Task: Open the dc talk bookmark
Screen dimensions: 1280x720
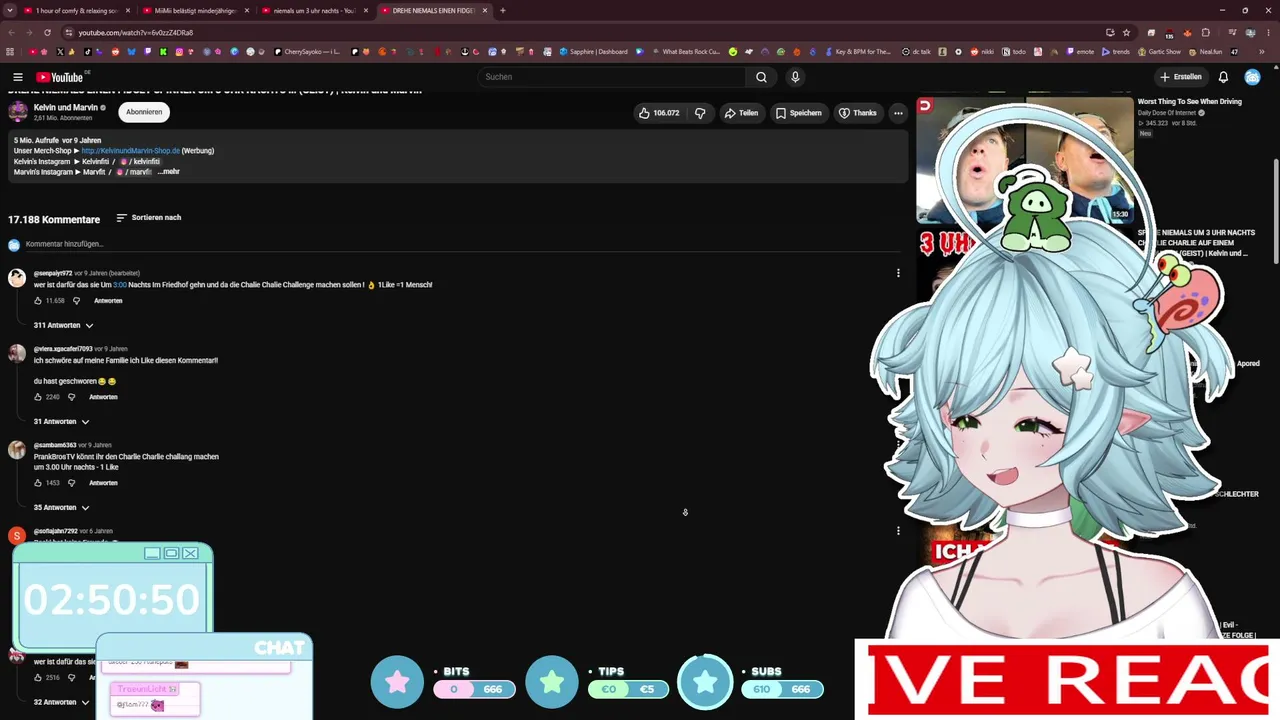Action: [x=916, y=52]
